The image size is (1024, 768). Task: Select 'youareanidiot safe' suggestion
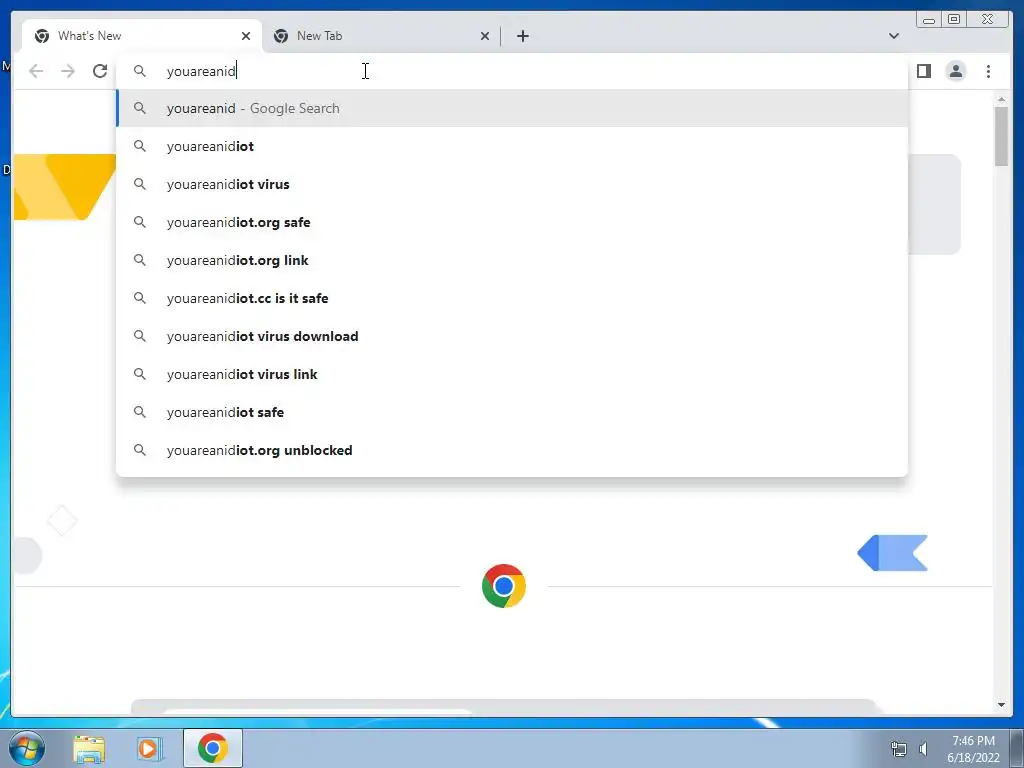coord(512,412)
